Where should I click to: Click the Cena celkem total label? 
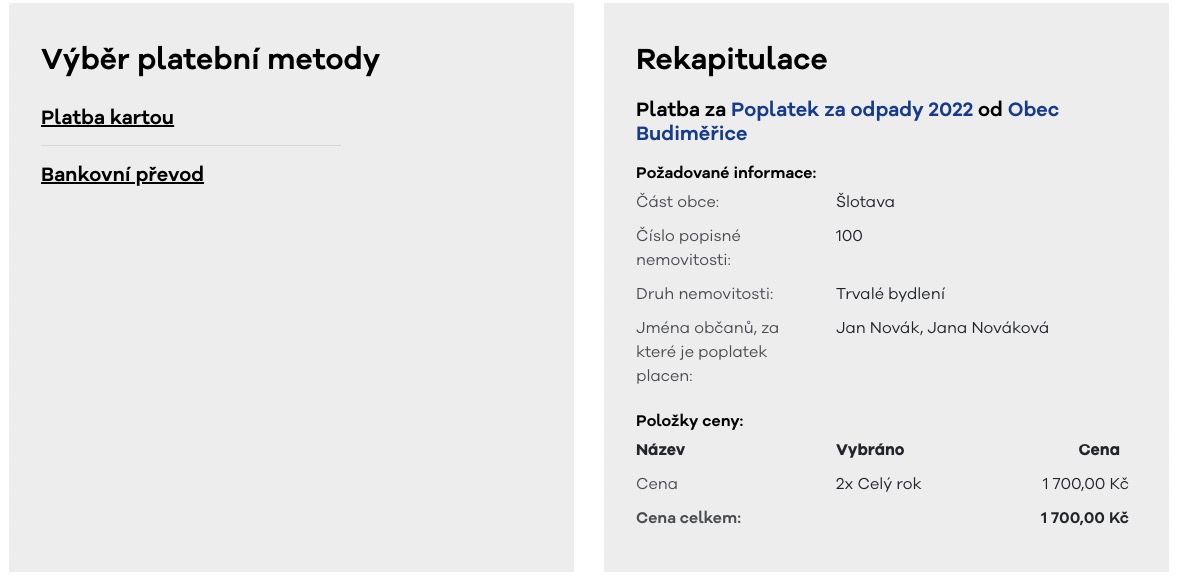pos(688,518)
